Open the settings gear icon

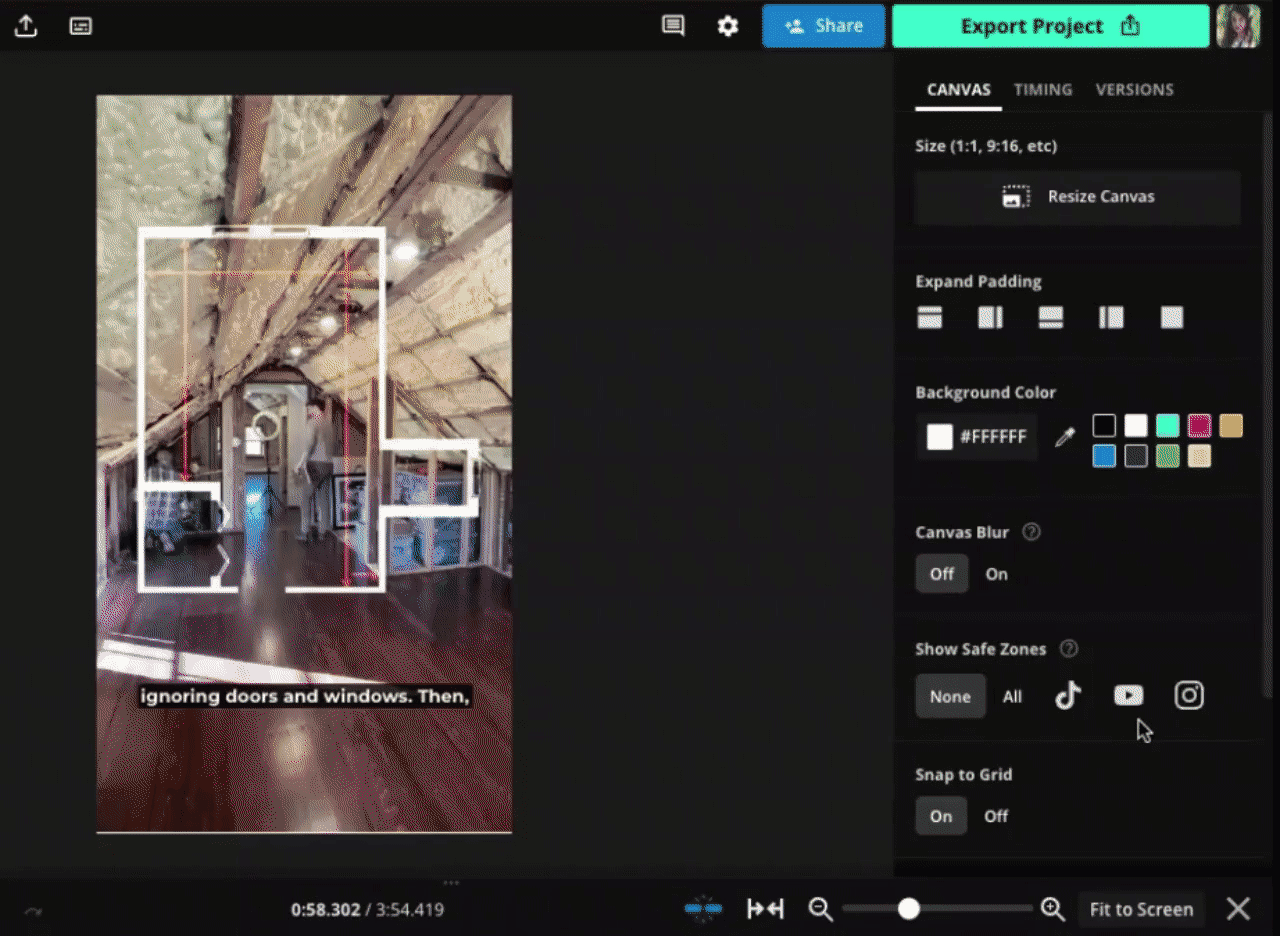click(x=728, y=26)
